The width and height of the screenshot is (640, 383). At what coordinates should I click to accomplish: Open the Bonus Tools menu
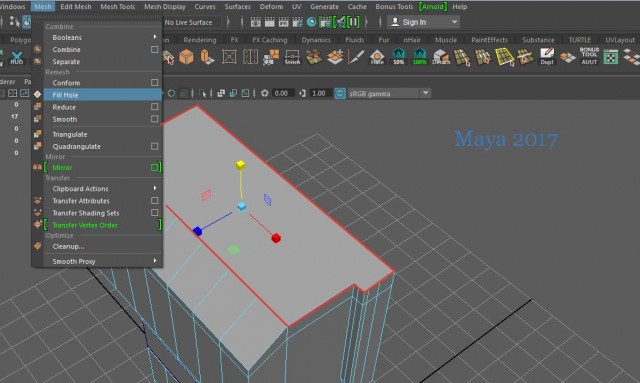(394, 7)
